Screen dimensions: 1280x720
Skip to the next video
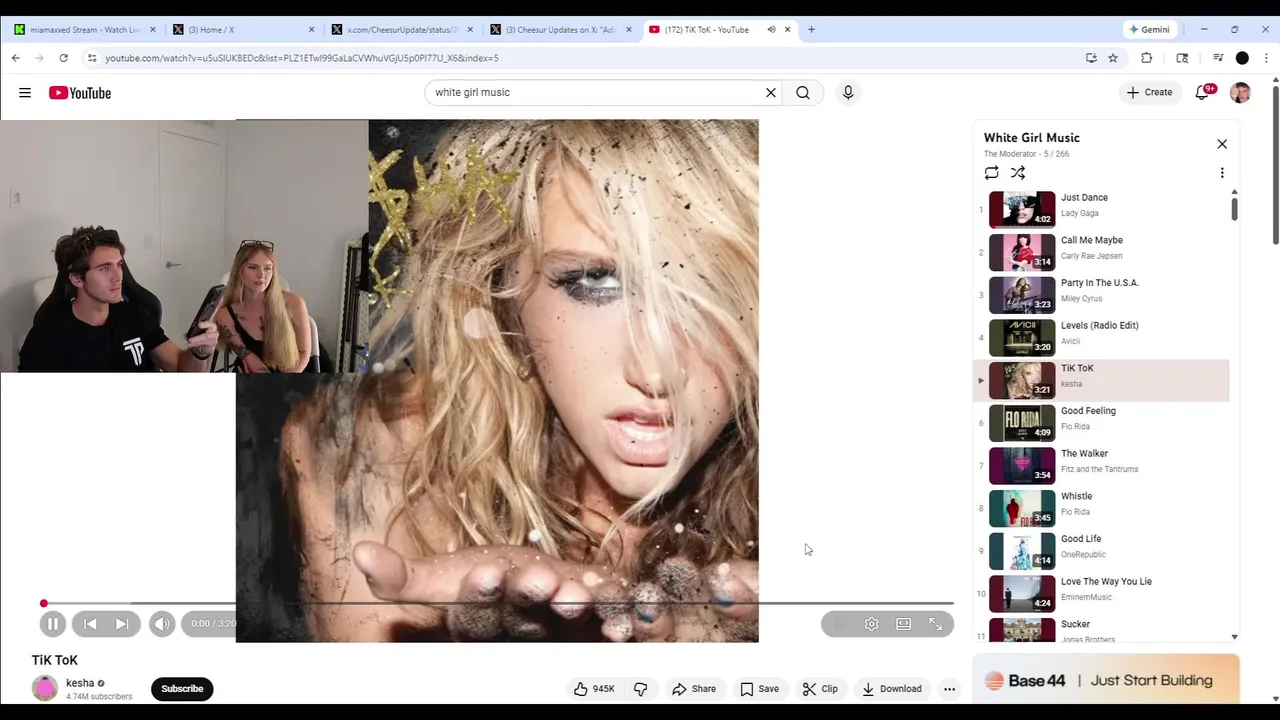point(122,624)
